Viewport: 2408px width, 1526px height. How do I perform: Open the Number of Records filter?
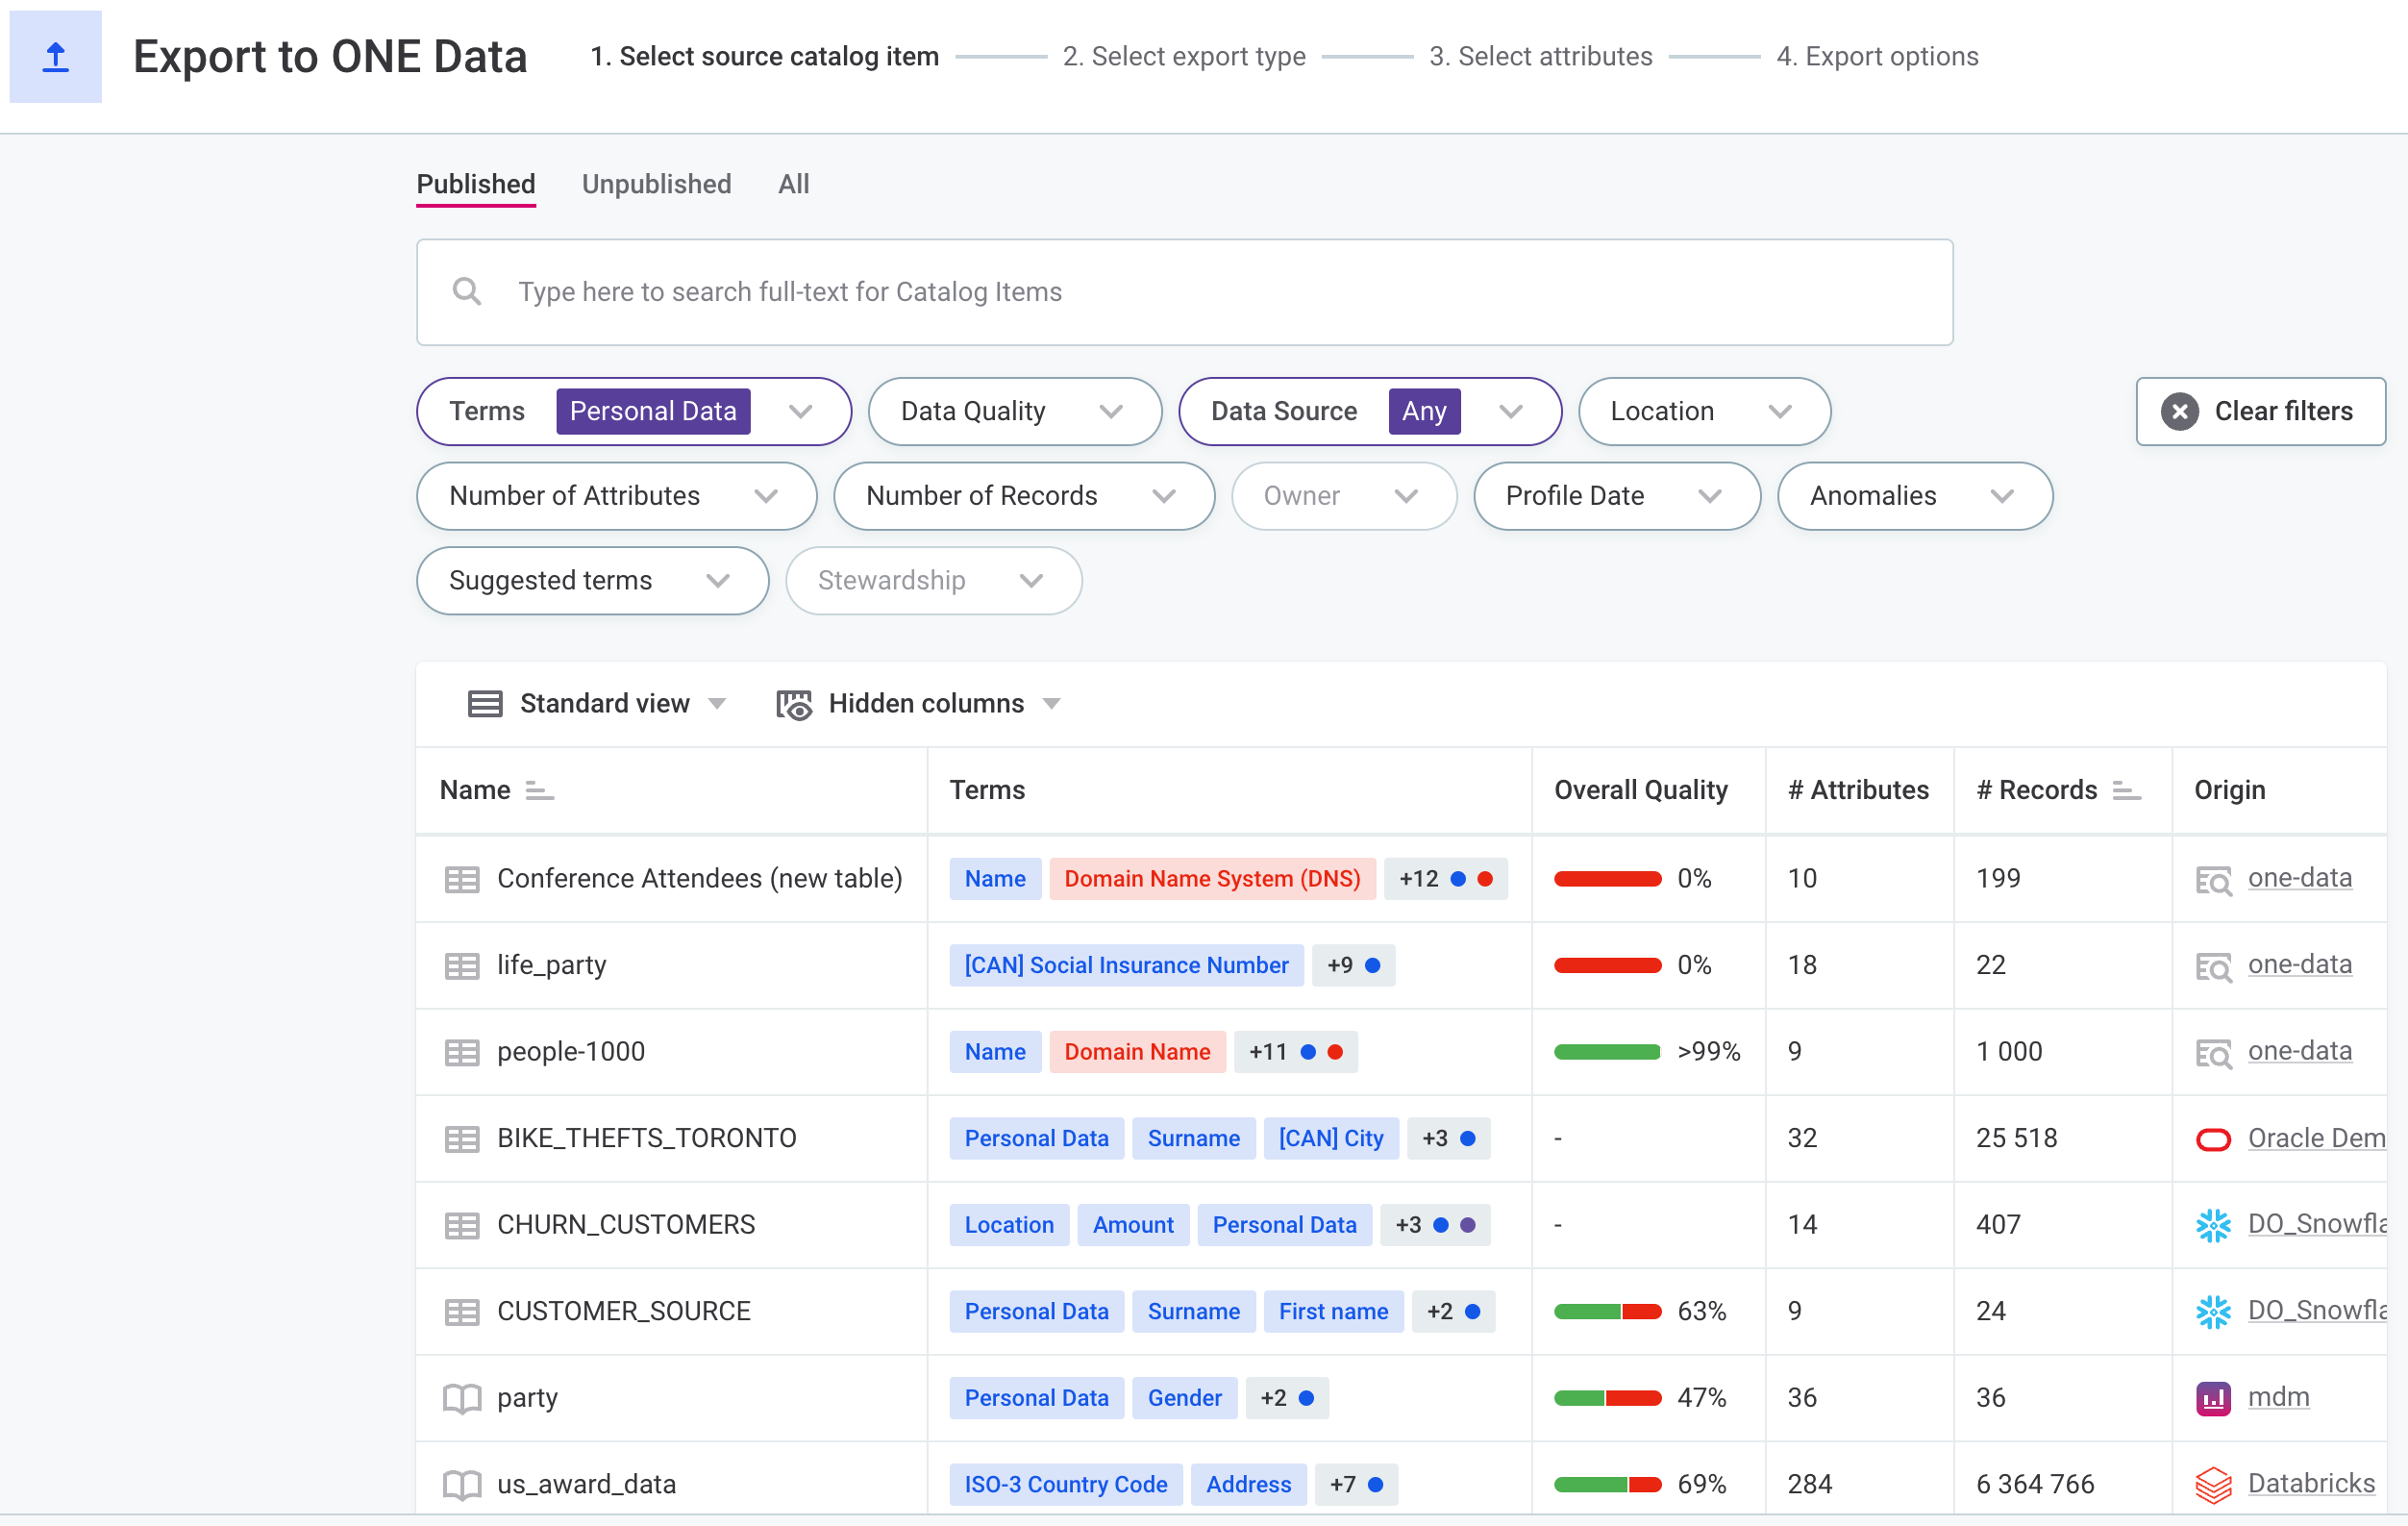(1163, 496)
